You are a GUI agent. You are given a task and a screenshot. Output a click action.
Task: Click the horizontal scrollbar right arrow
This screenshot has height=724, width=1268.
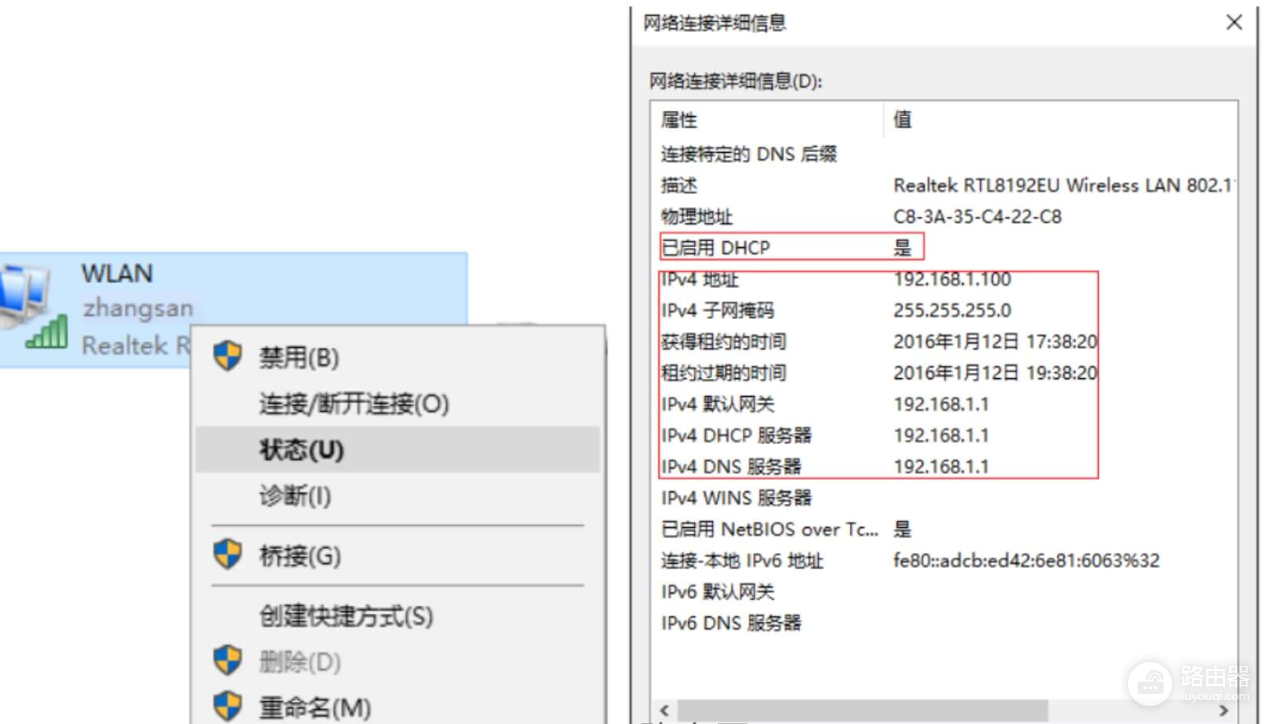point(1225,711)
